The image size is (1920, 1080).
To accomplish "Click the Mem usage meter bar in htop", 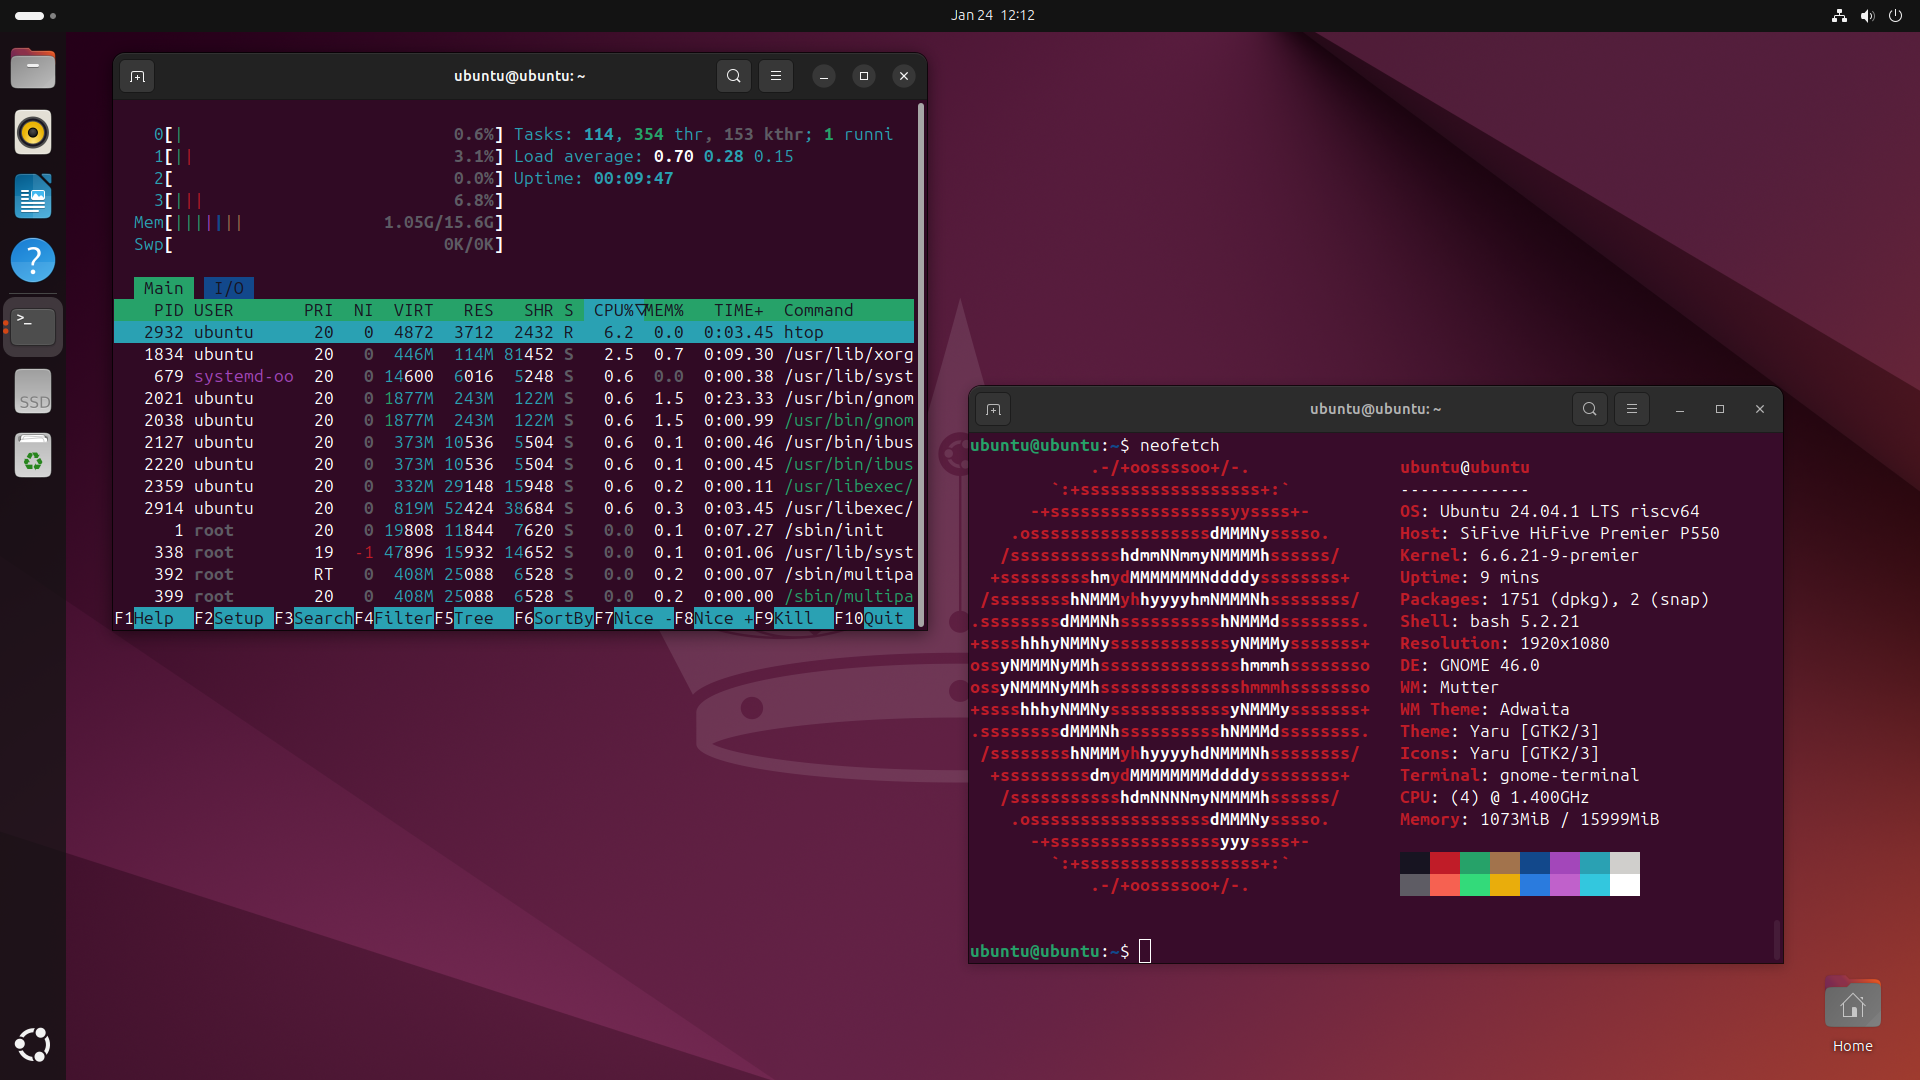I will tap(319, 222).
